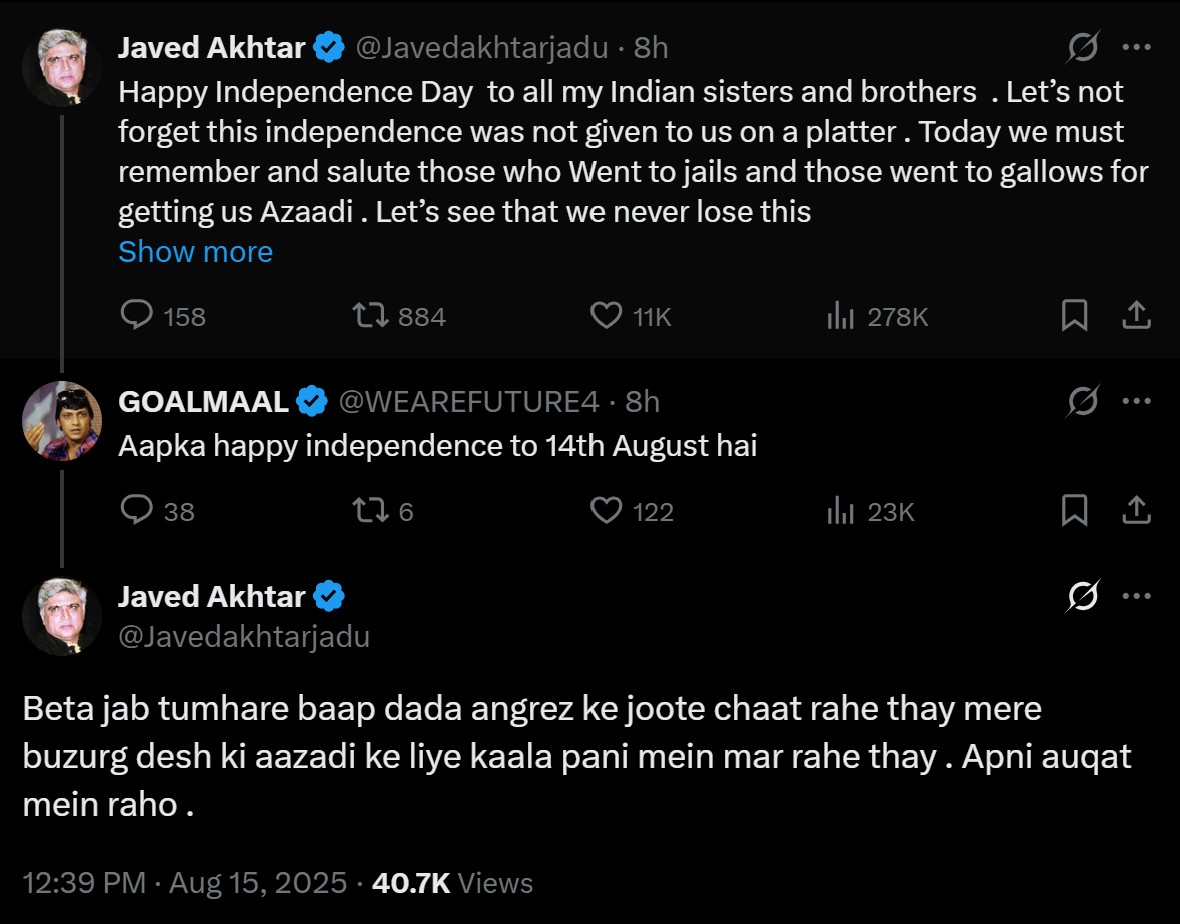
Task: Open more options on bottom Javed Akhtar reply
Action: point(1137,597)
